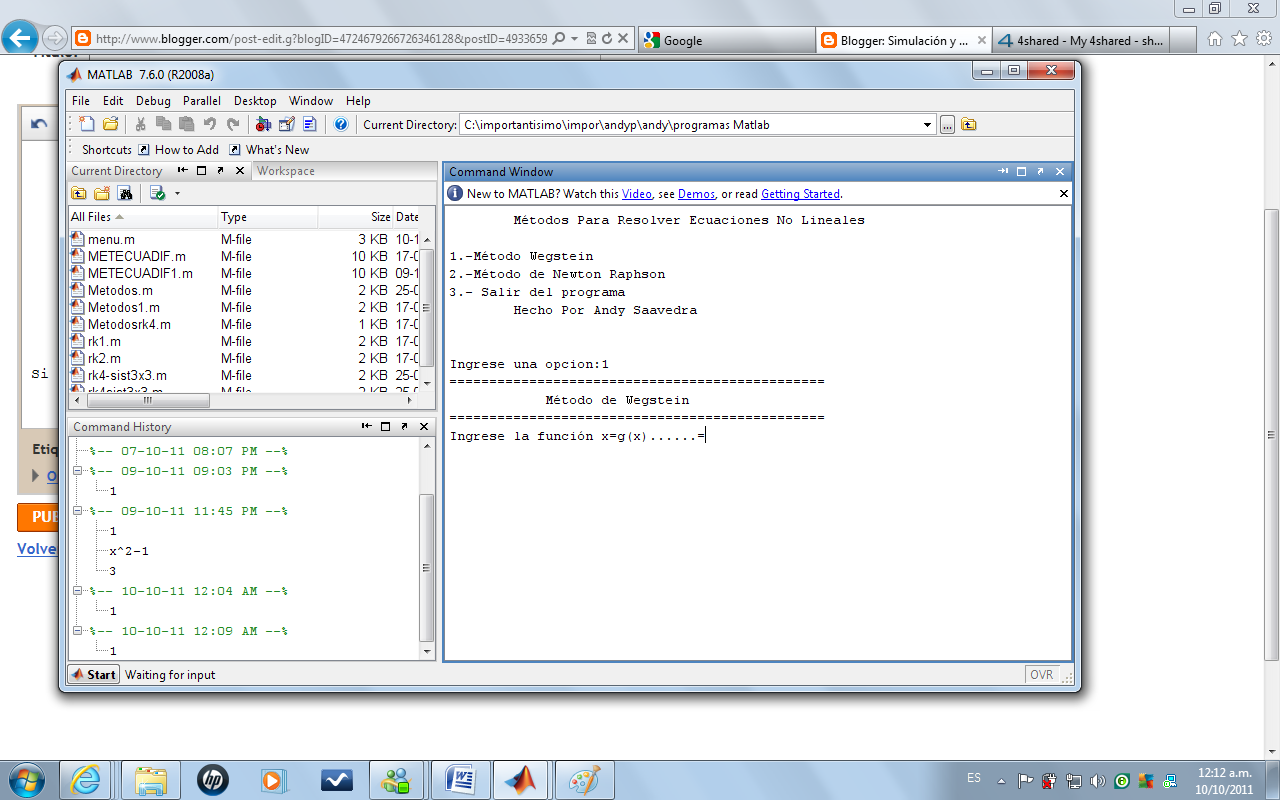
Task: Open the Parallel menu
Action: pos(202,101)
